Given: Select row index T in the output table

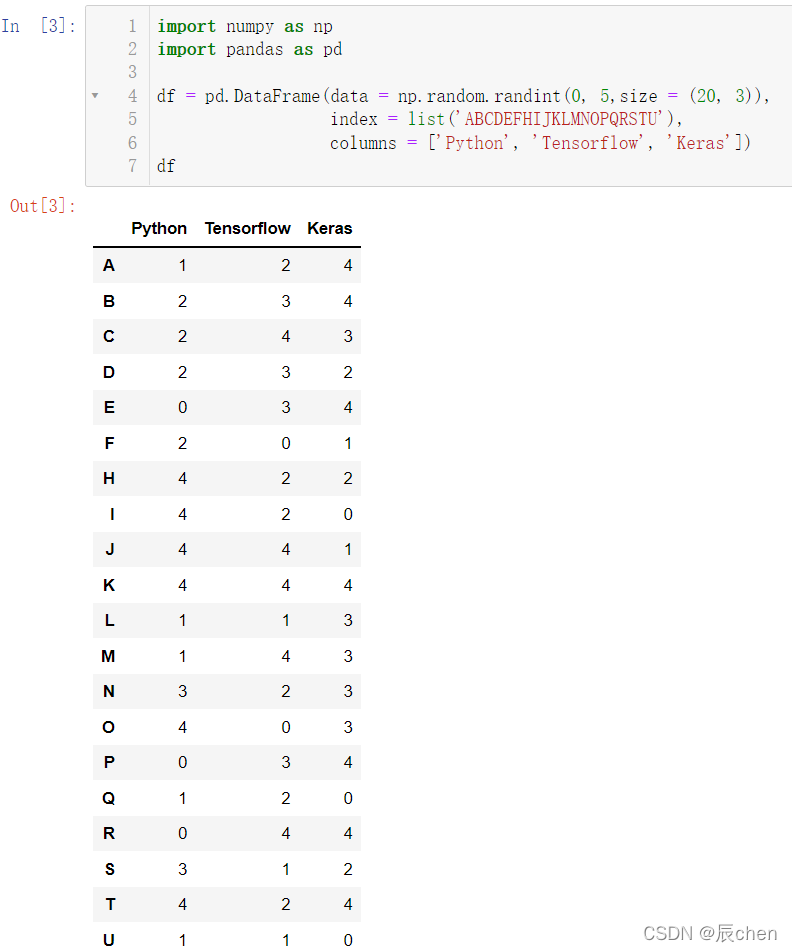Looking at the screenshot, I should coord(110,905).
